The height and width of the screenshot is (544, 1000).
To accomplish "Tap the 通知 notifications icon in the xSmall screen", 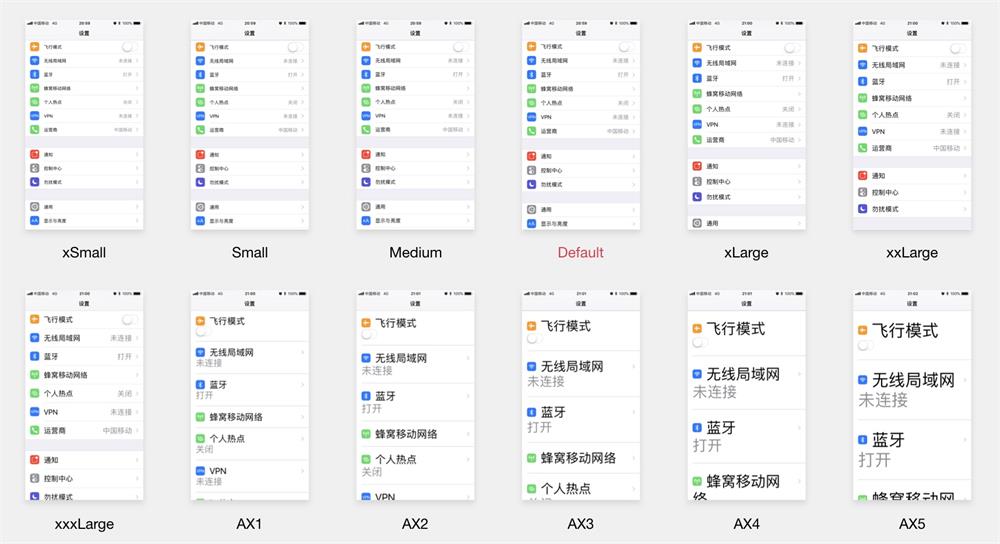I will 34,154.
